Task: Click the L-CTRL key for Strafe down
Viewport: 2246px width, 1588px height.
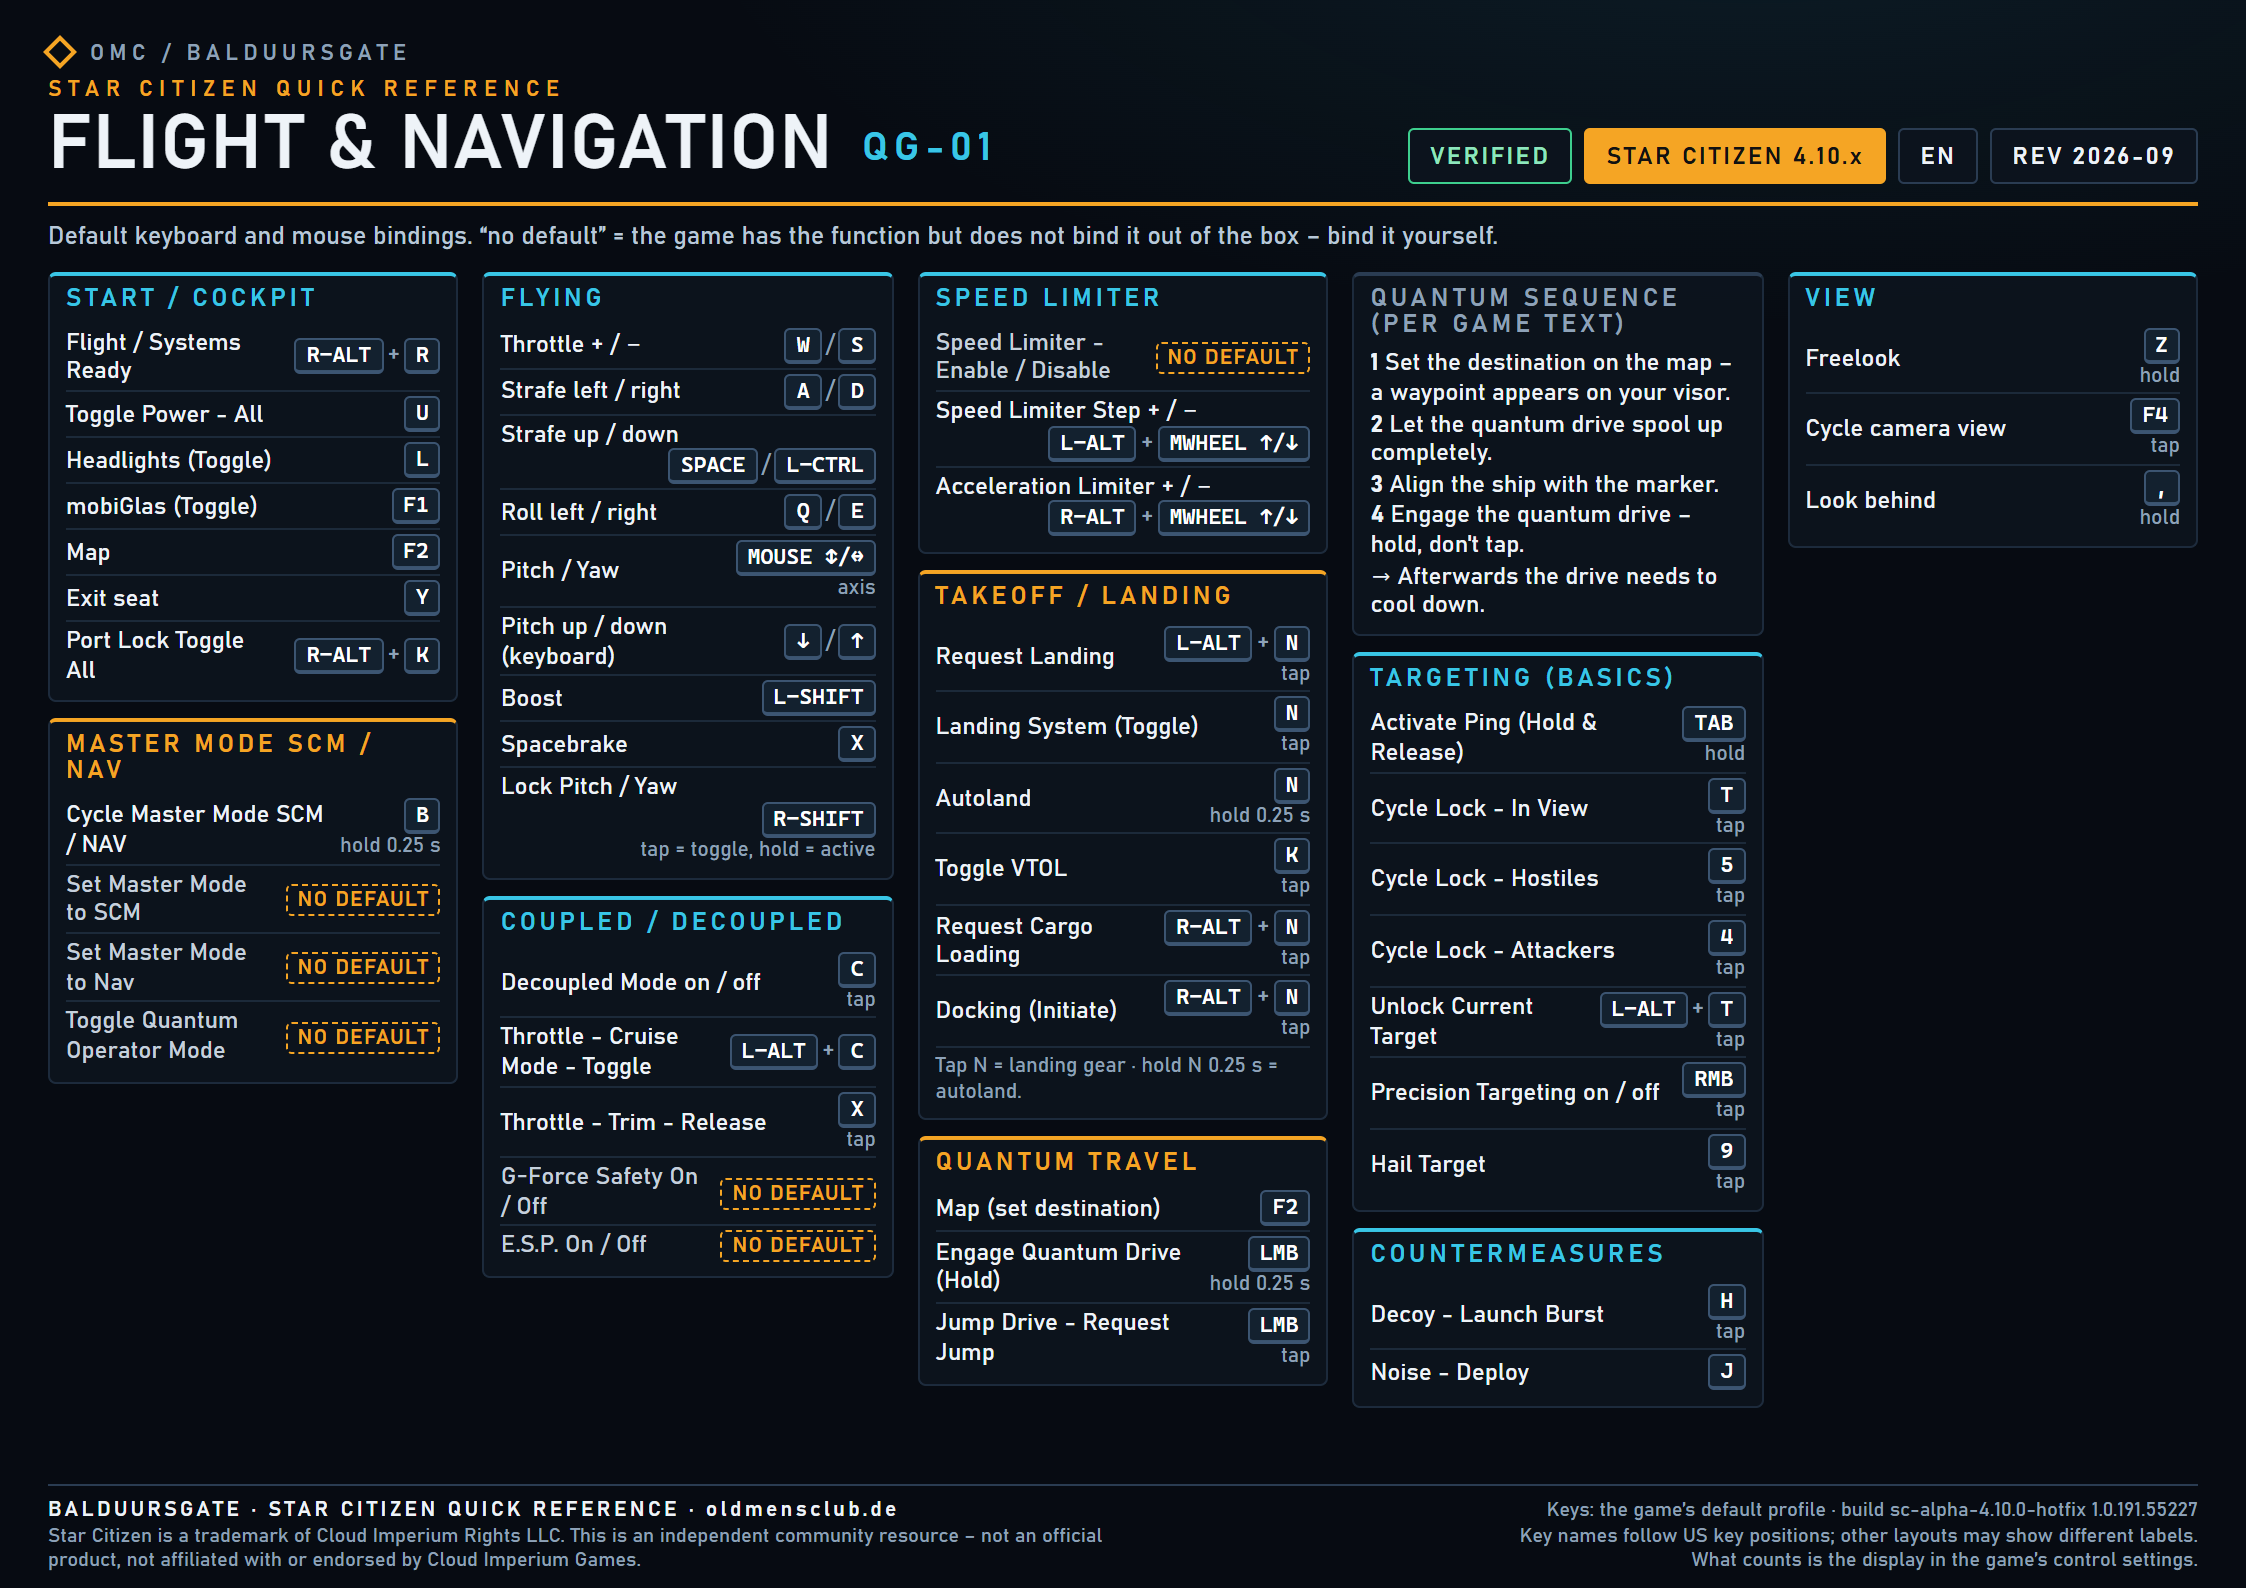Action: click(x=825, y=465)
